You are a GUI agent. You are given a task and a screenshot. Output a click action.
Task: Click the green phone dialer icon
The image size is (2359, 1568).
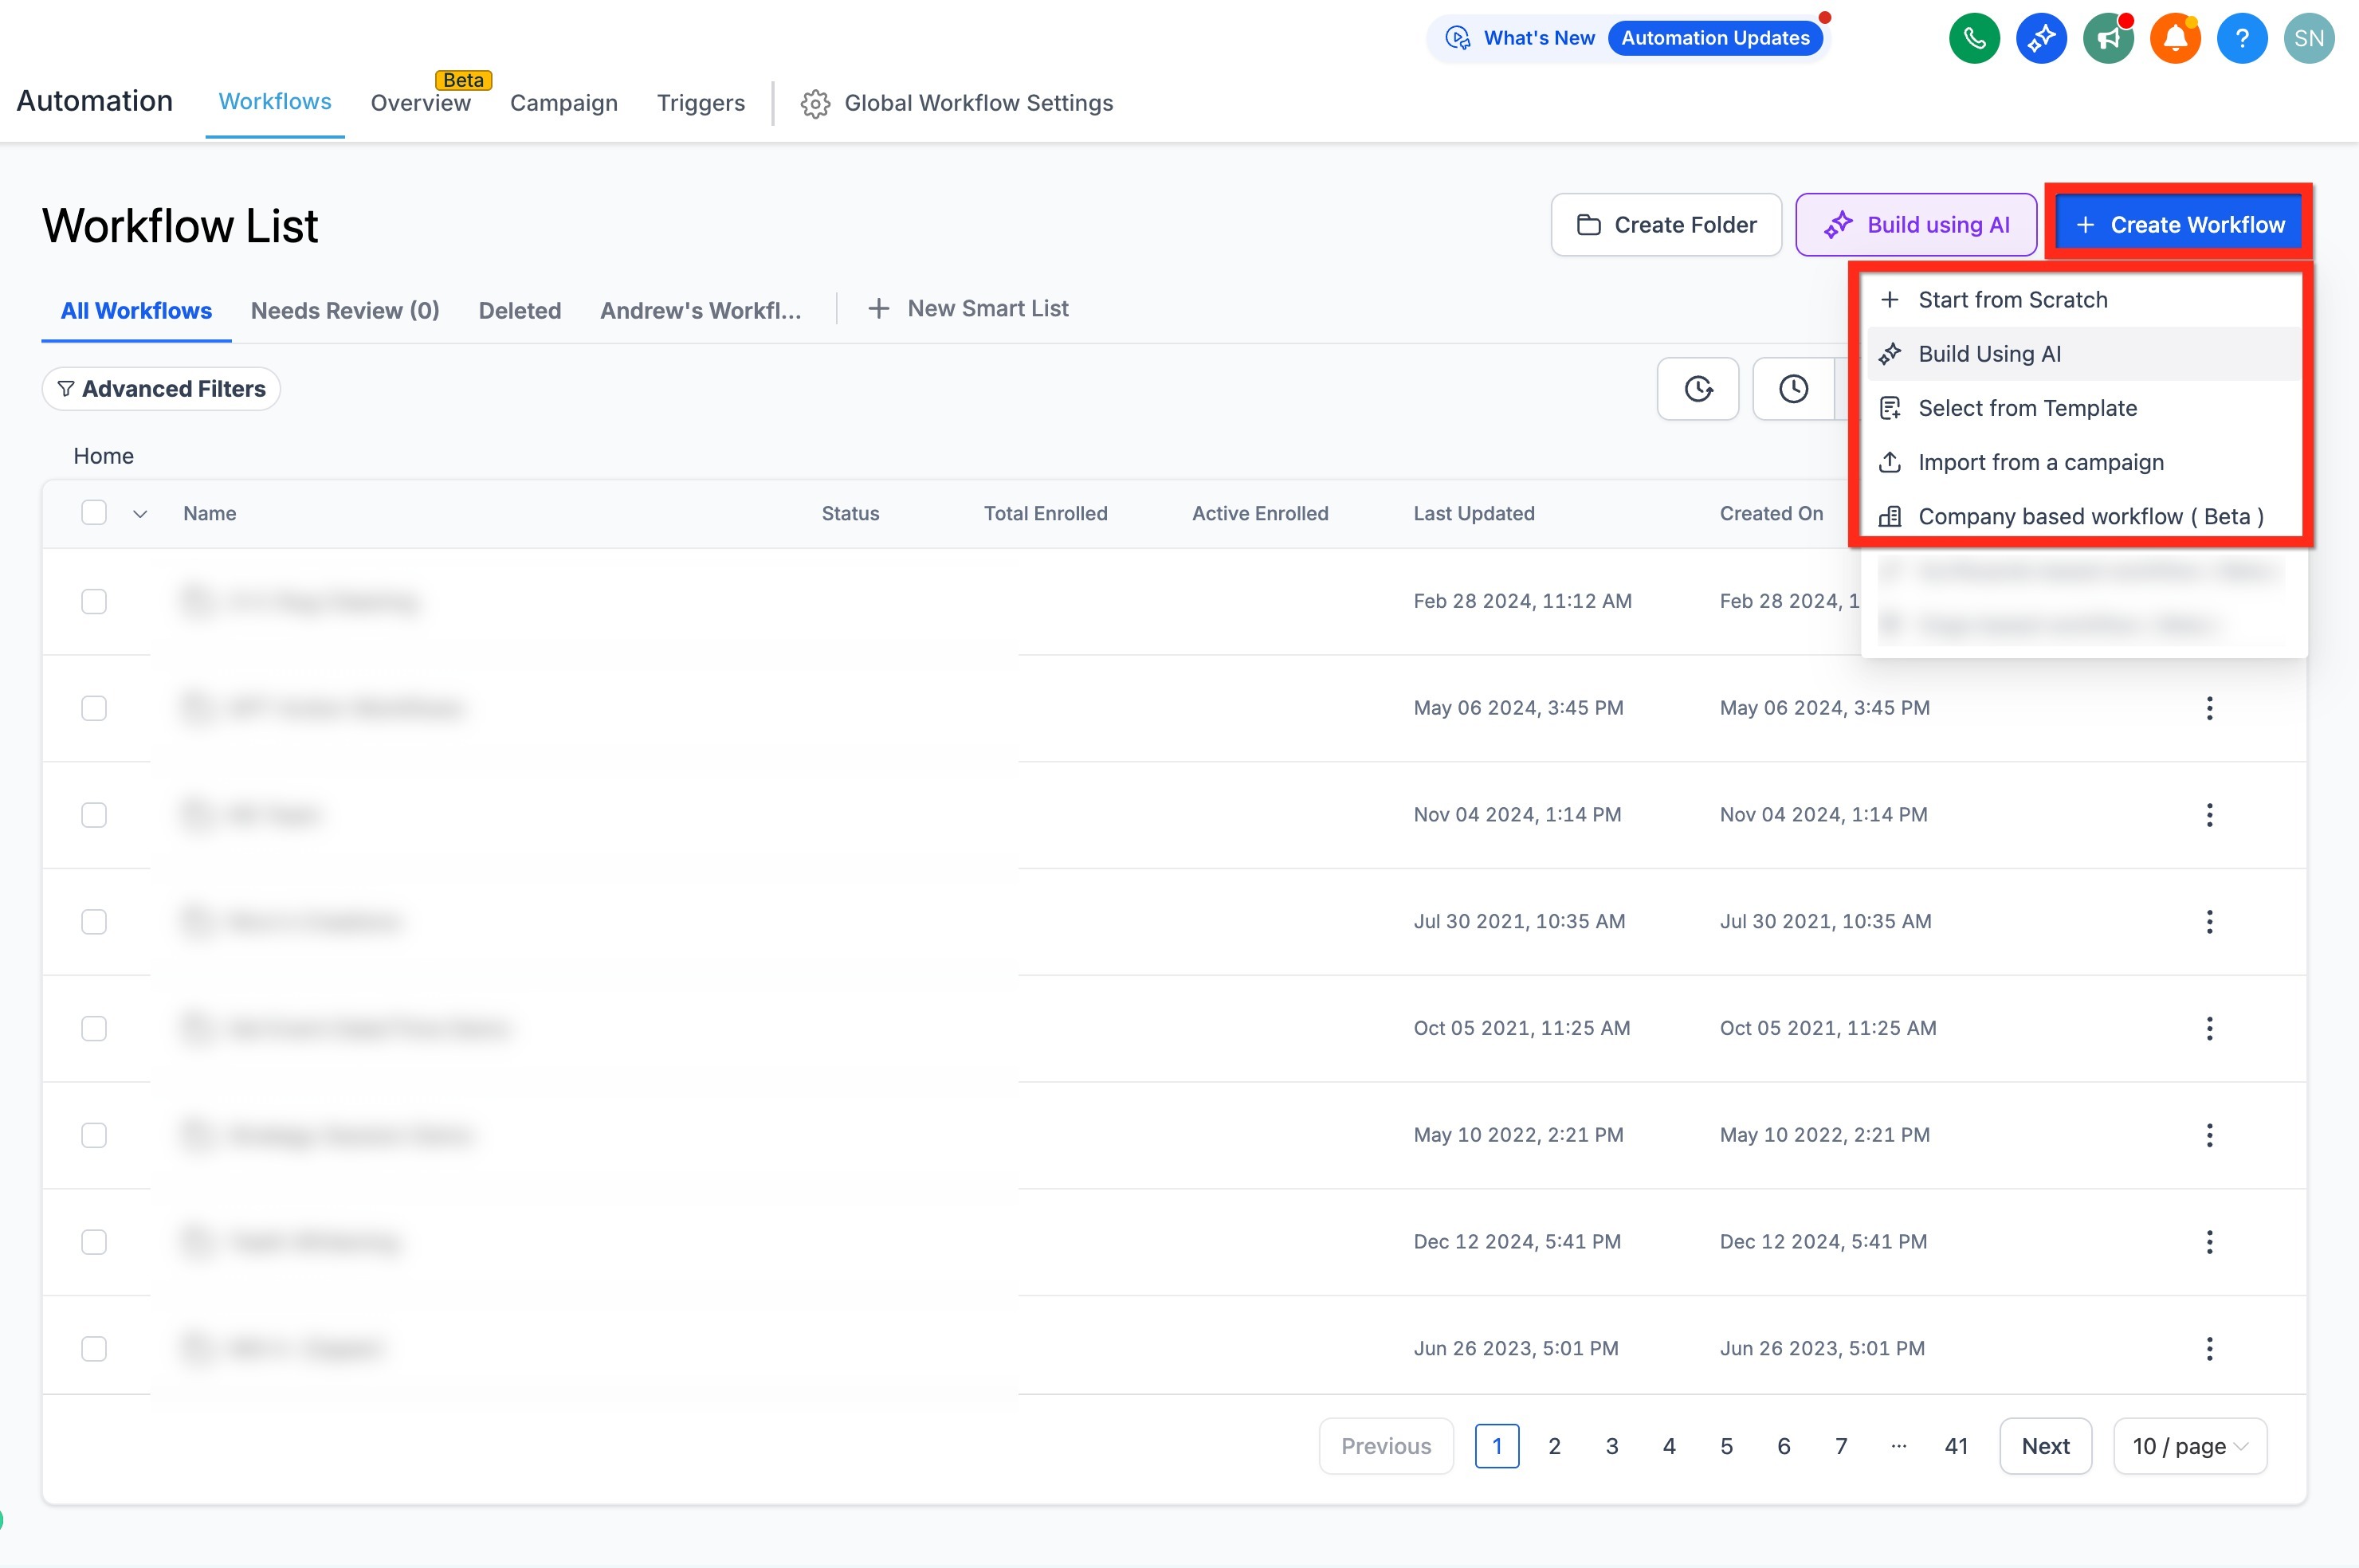1974,38
